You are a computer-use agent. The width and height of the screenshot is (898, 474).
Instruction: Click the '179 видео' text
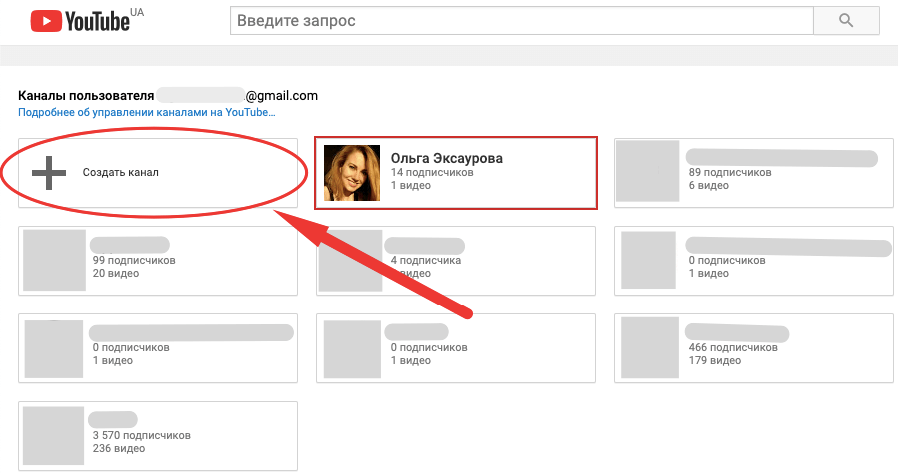pyautogui.click(x=715, y=361)
